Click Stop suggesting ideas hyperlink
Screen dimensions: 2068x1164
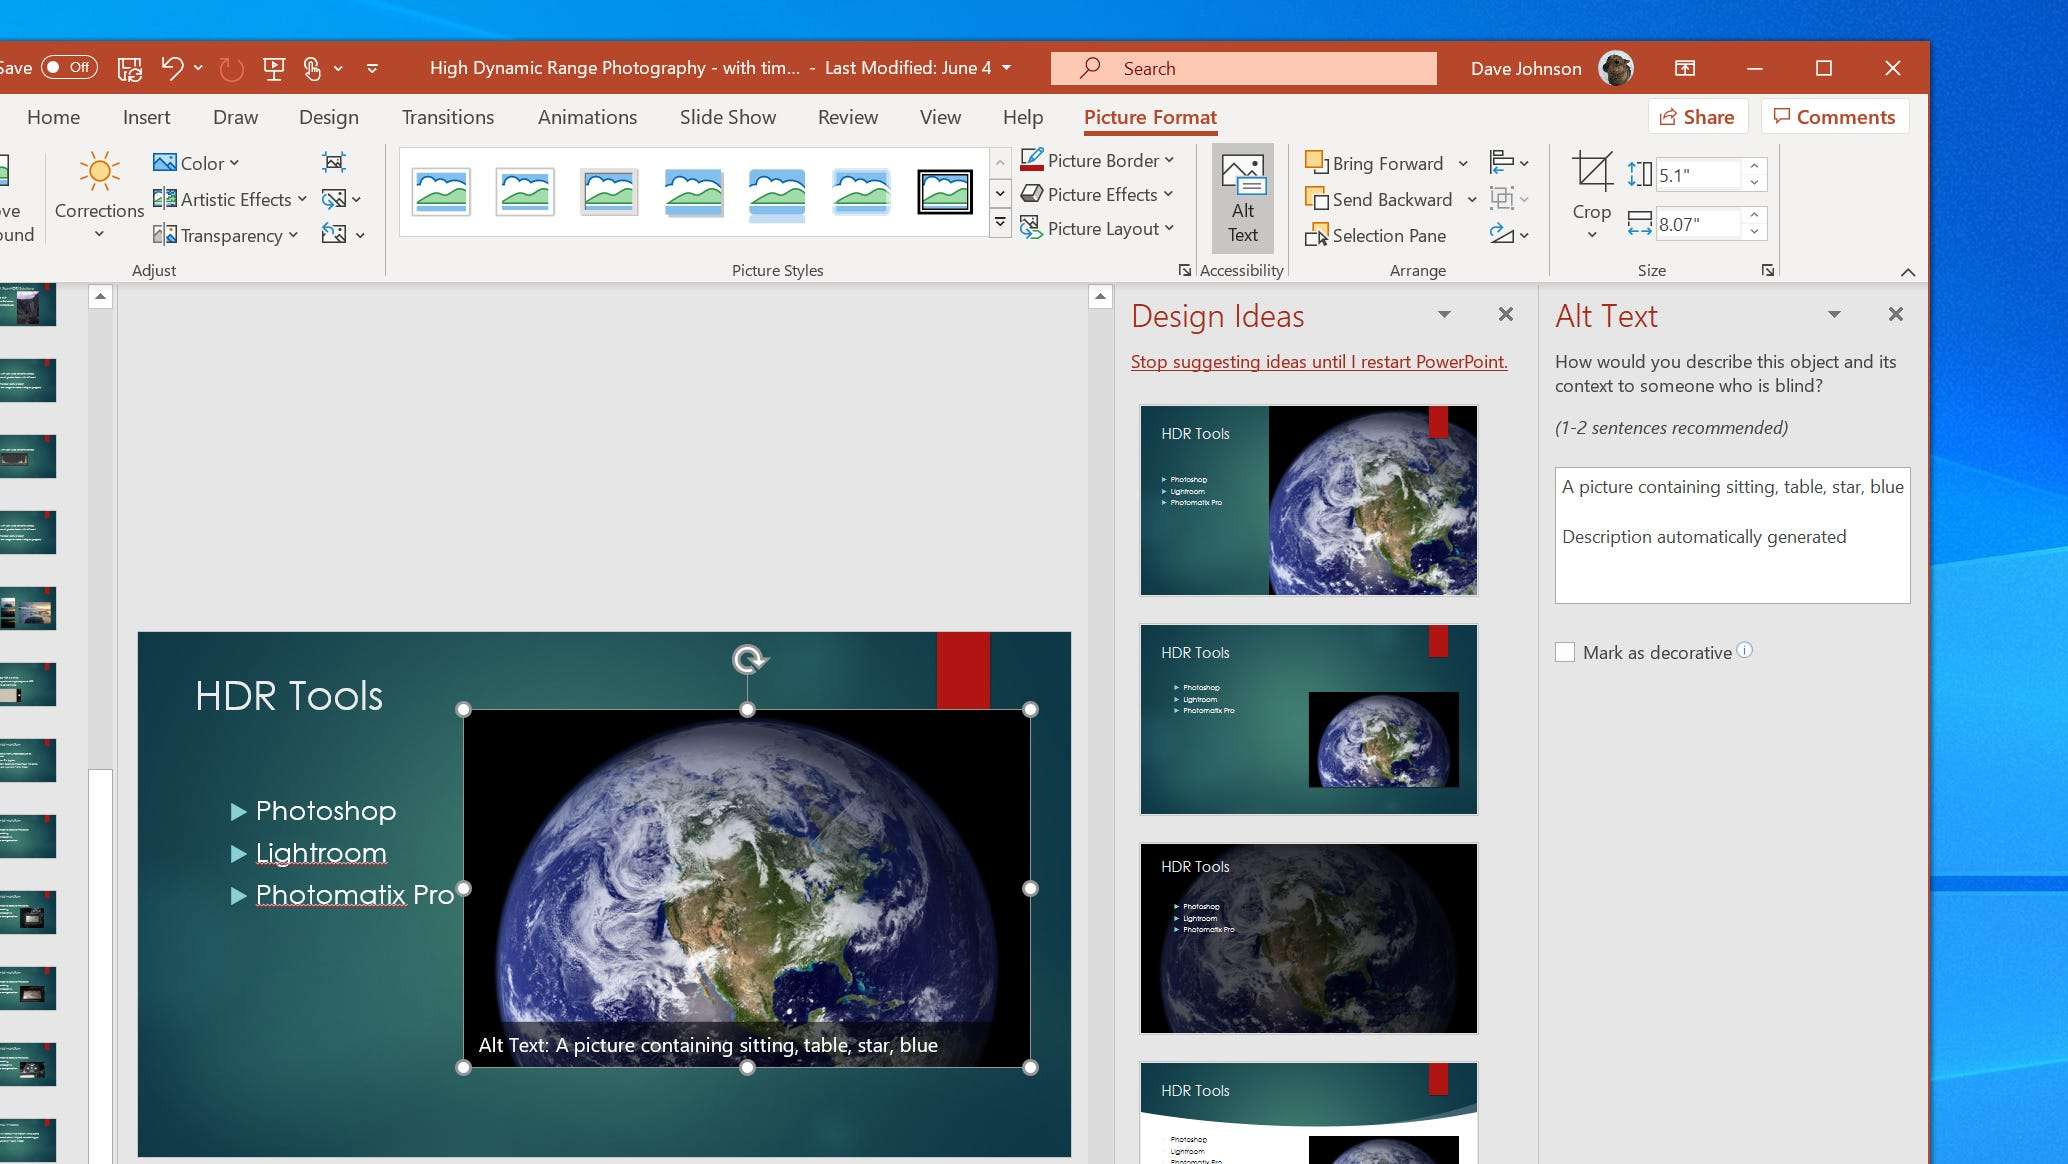pos(1318,361)
